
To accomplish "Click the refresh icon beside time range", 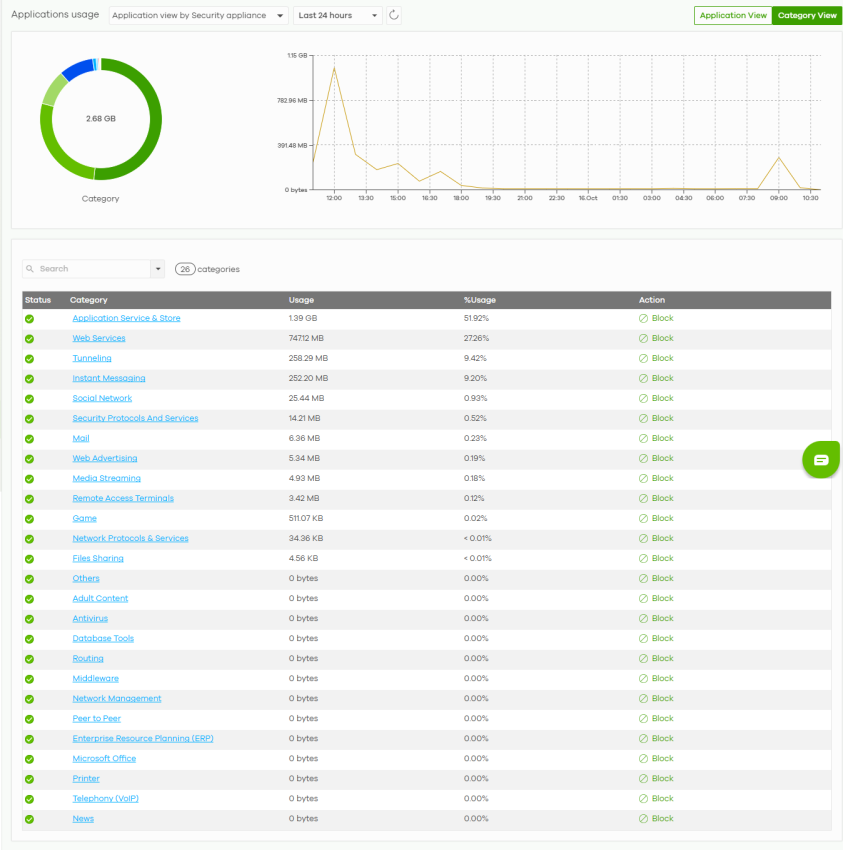I will coord(394,15).
